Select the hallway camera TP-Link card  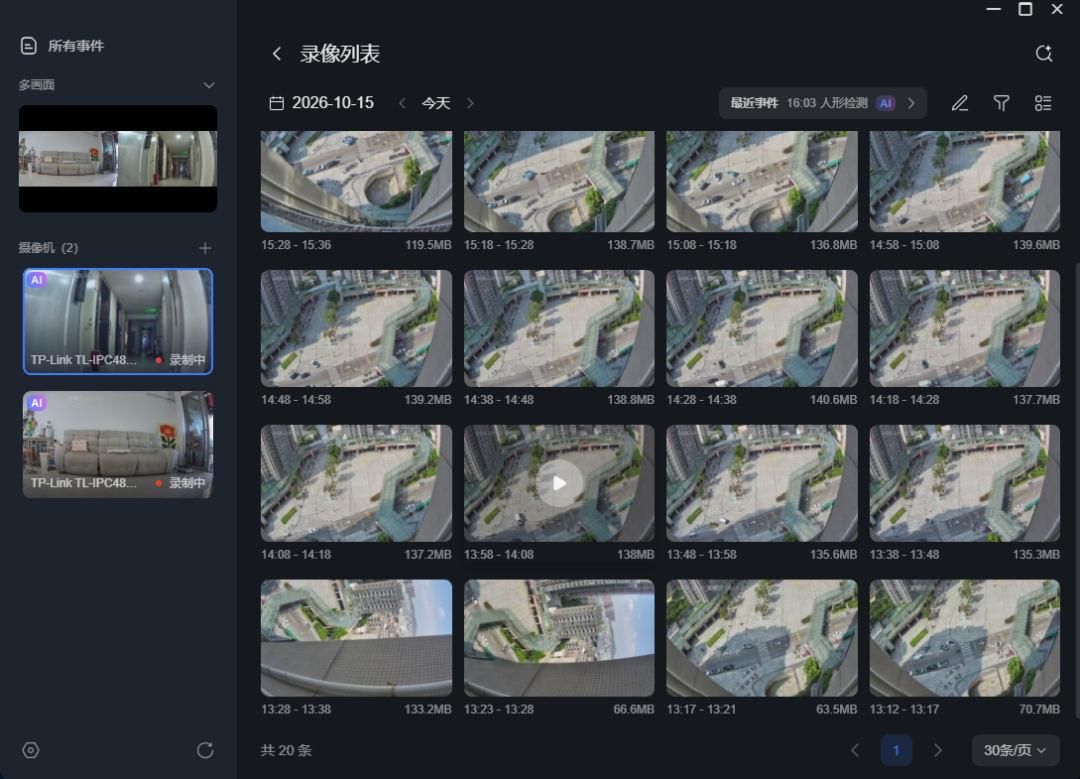pos(118,322)
